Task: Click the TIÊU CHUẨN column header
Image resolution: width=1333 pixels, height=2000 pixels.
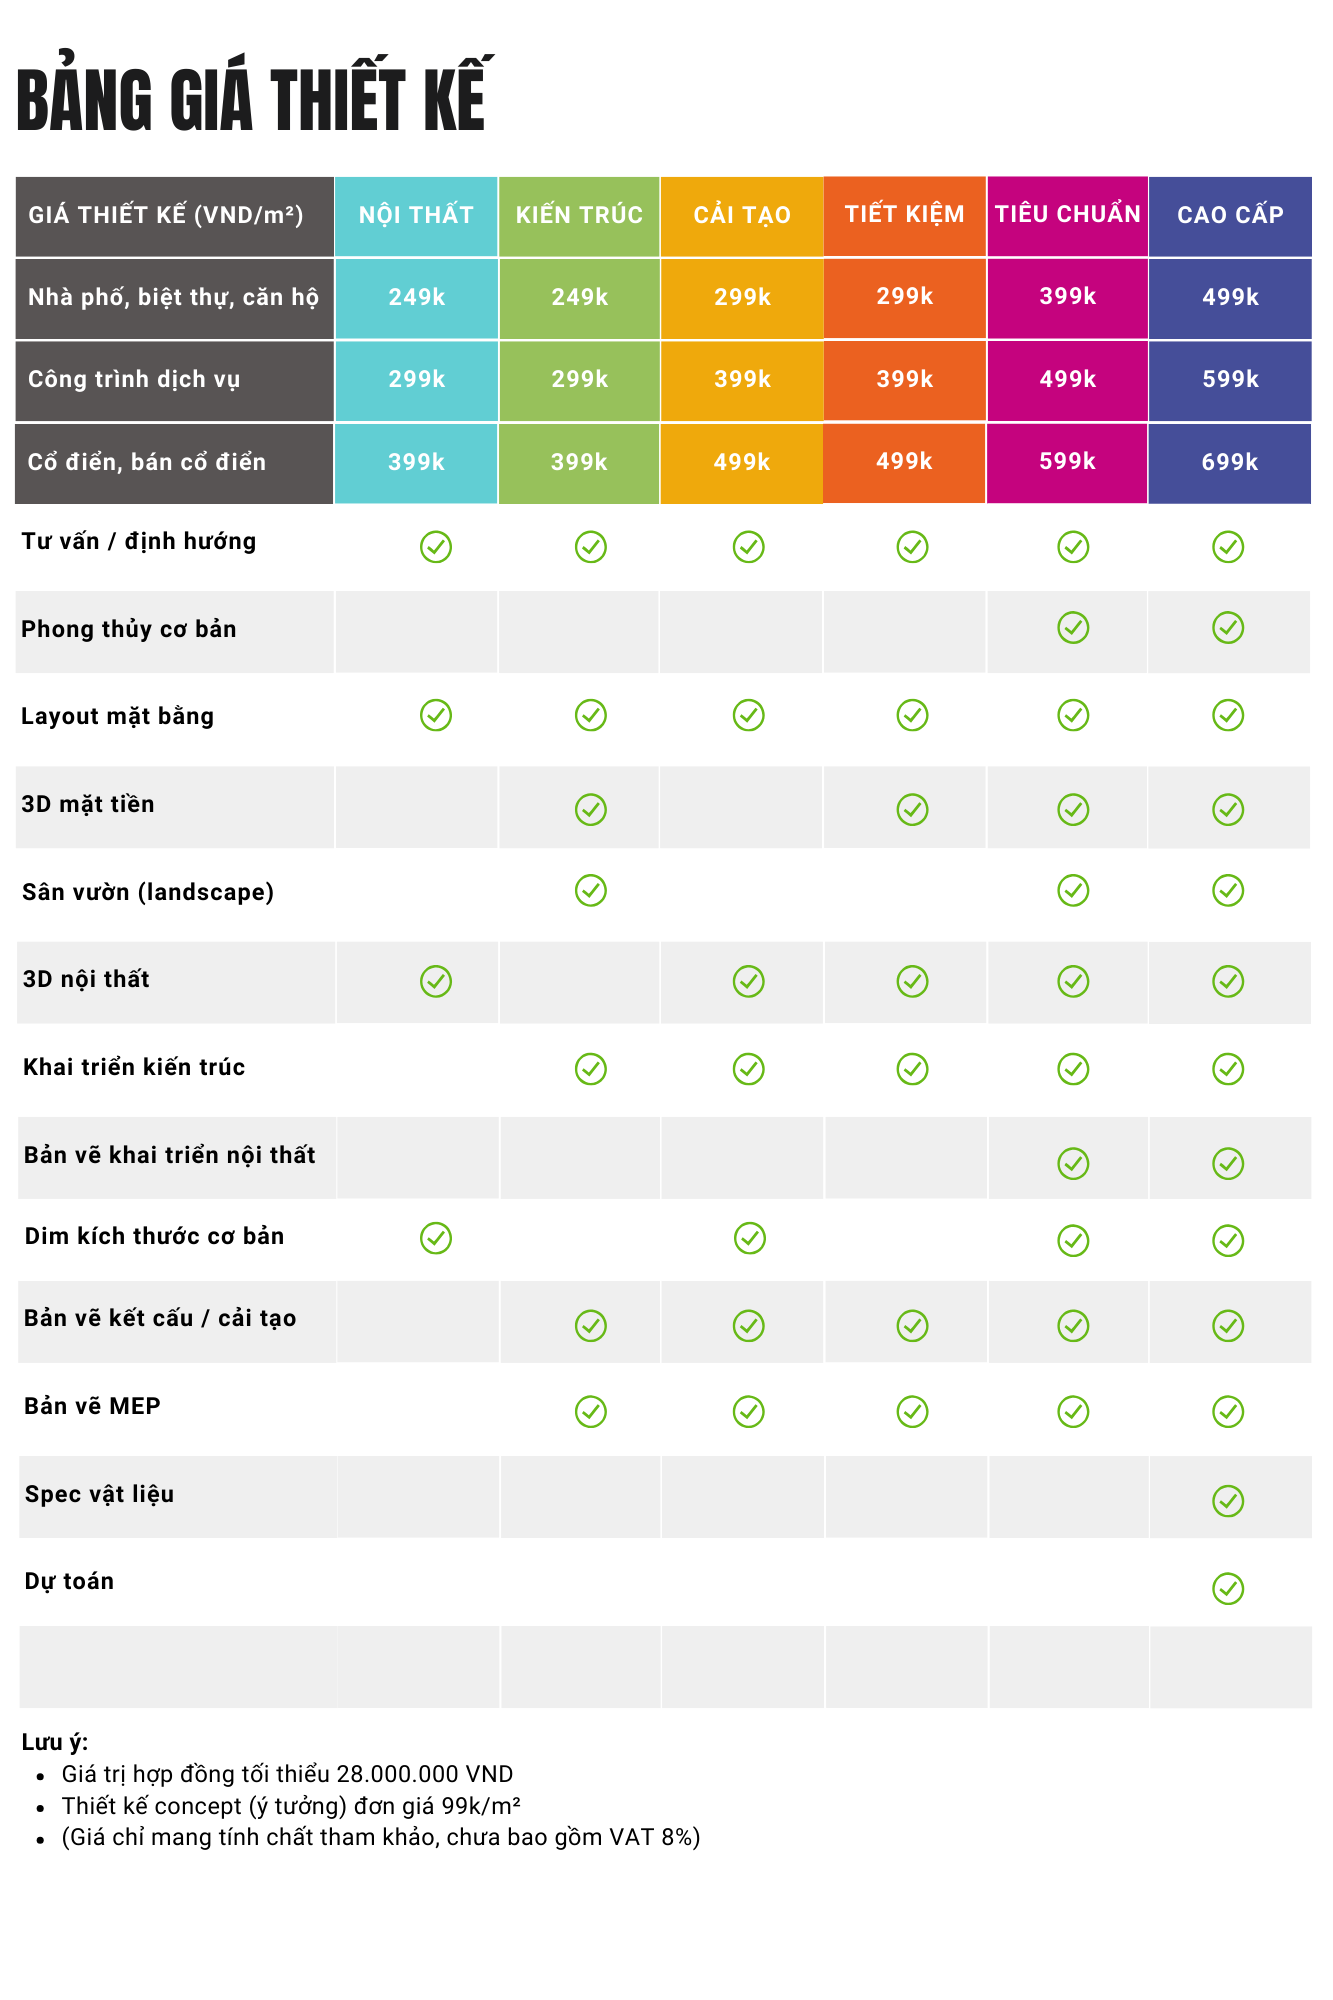Action: point(1067,215)
